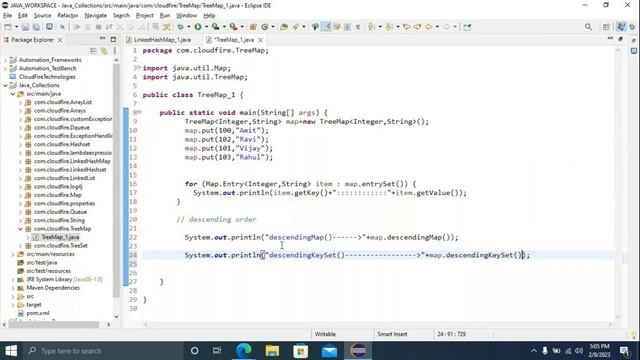Open the Navigate menu
The width and height of the screenshot is (640, 360).
(96, 16)
